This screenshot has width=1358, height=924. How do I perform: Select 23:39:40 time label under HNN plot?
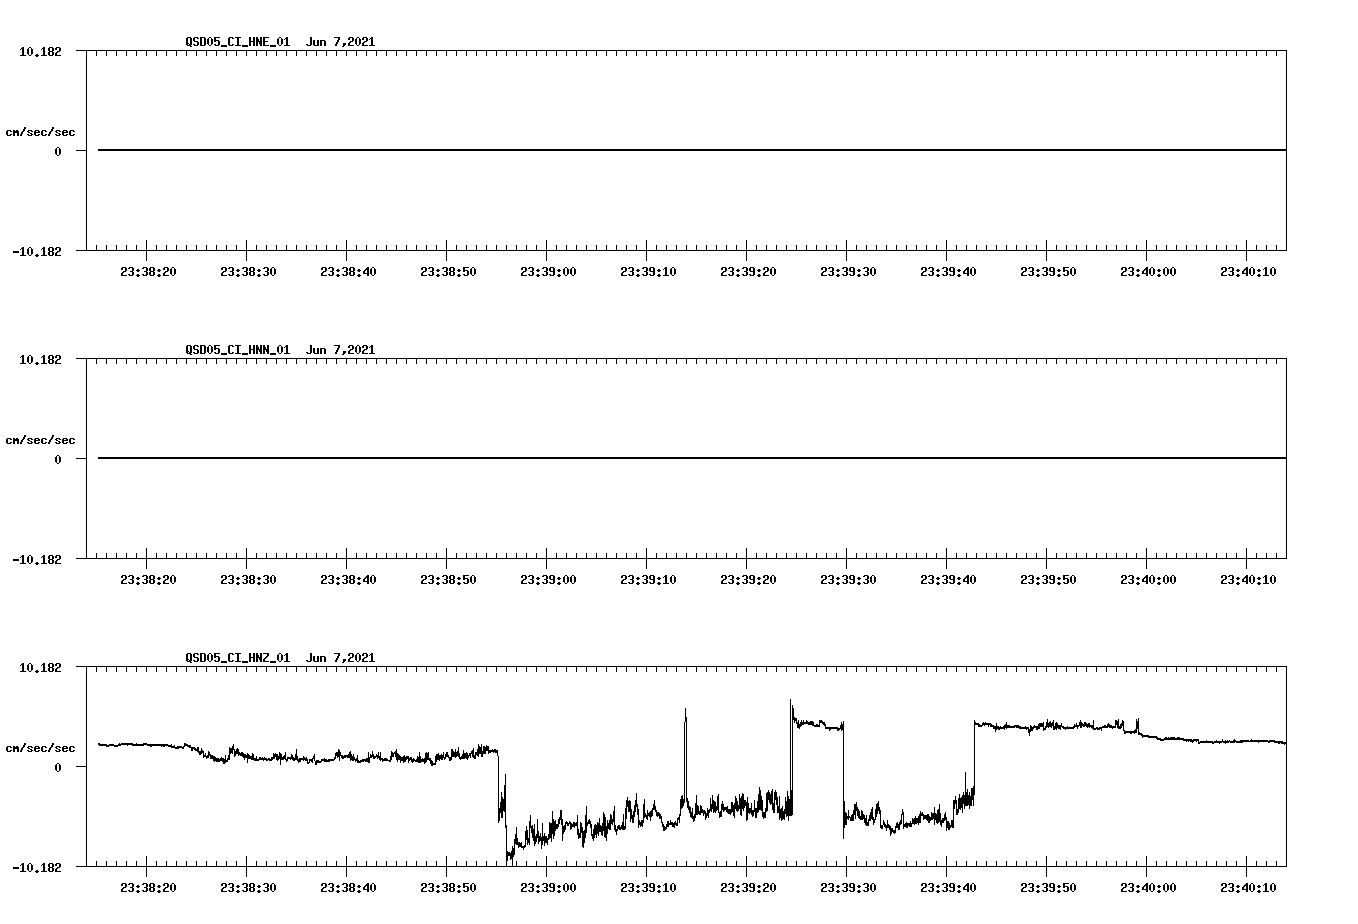(948, 580)
